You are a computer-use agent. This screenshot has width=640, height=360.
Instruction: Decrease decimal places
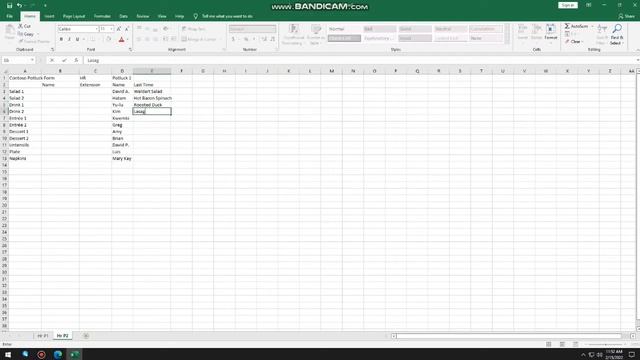pyautogui.click(x=272, y=40)
